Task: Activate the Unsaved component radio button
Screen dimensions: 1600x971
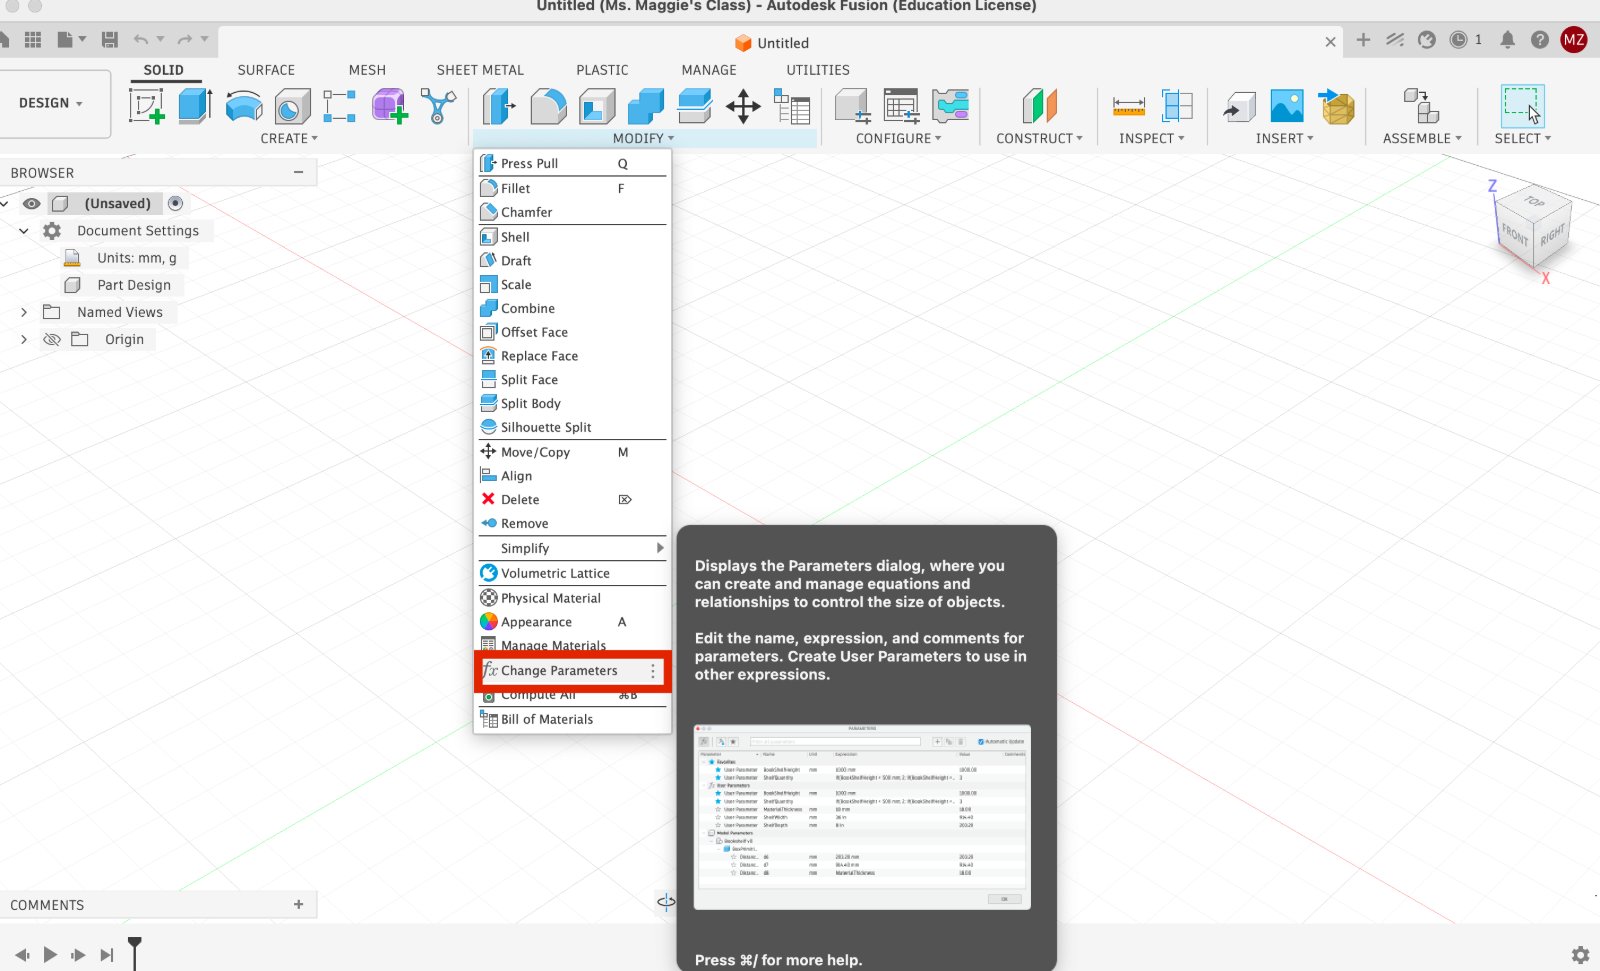Action: tap(176, 203)
